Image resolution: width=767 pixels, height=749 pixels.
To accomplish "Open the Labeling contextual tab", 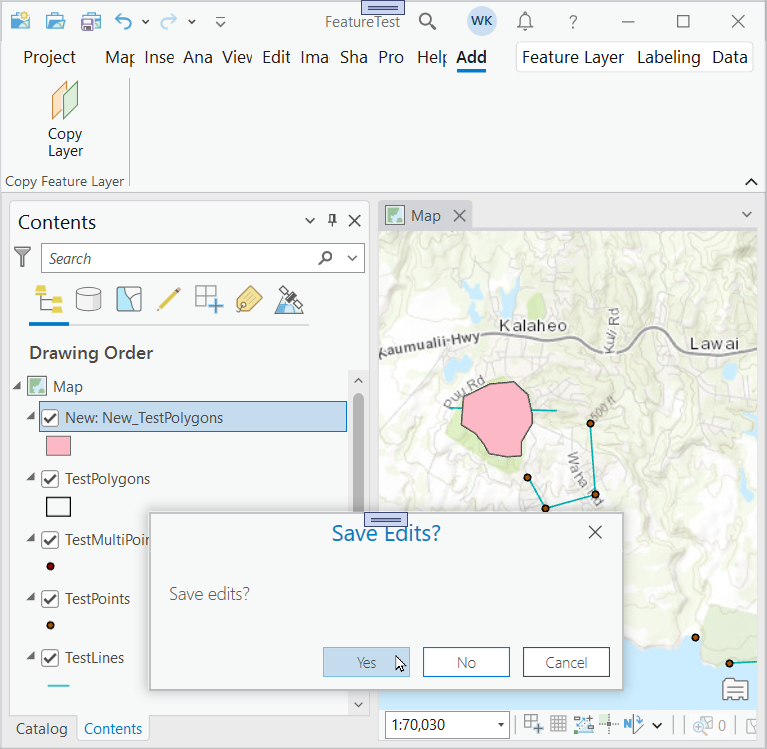I will (669, 57).
